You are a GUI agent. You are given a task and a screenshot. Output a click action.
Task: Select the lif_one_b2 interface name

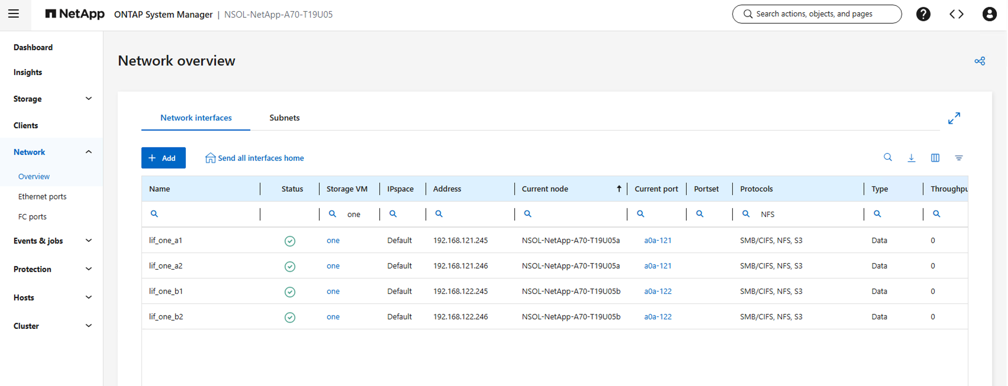166,317
